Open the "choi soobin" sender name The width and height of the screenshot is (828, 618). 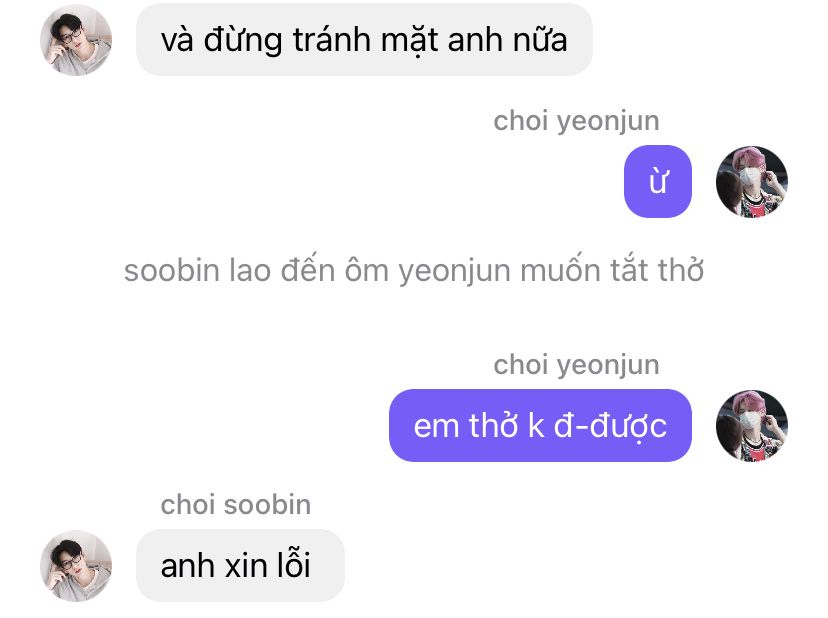(236, 505)
